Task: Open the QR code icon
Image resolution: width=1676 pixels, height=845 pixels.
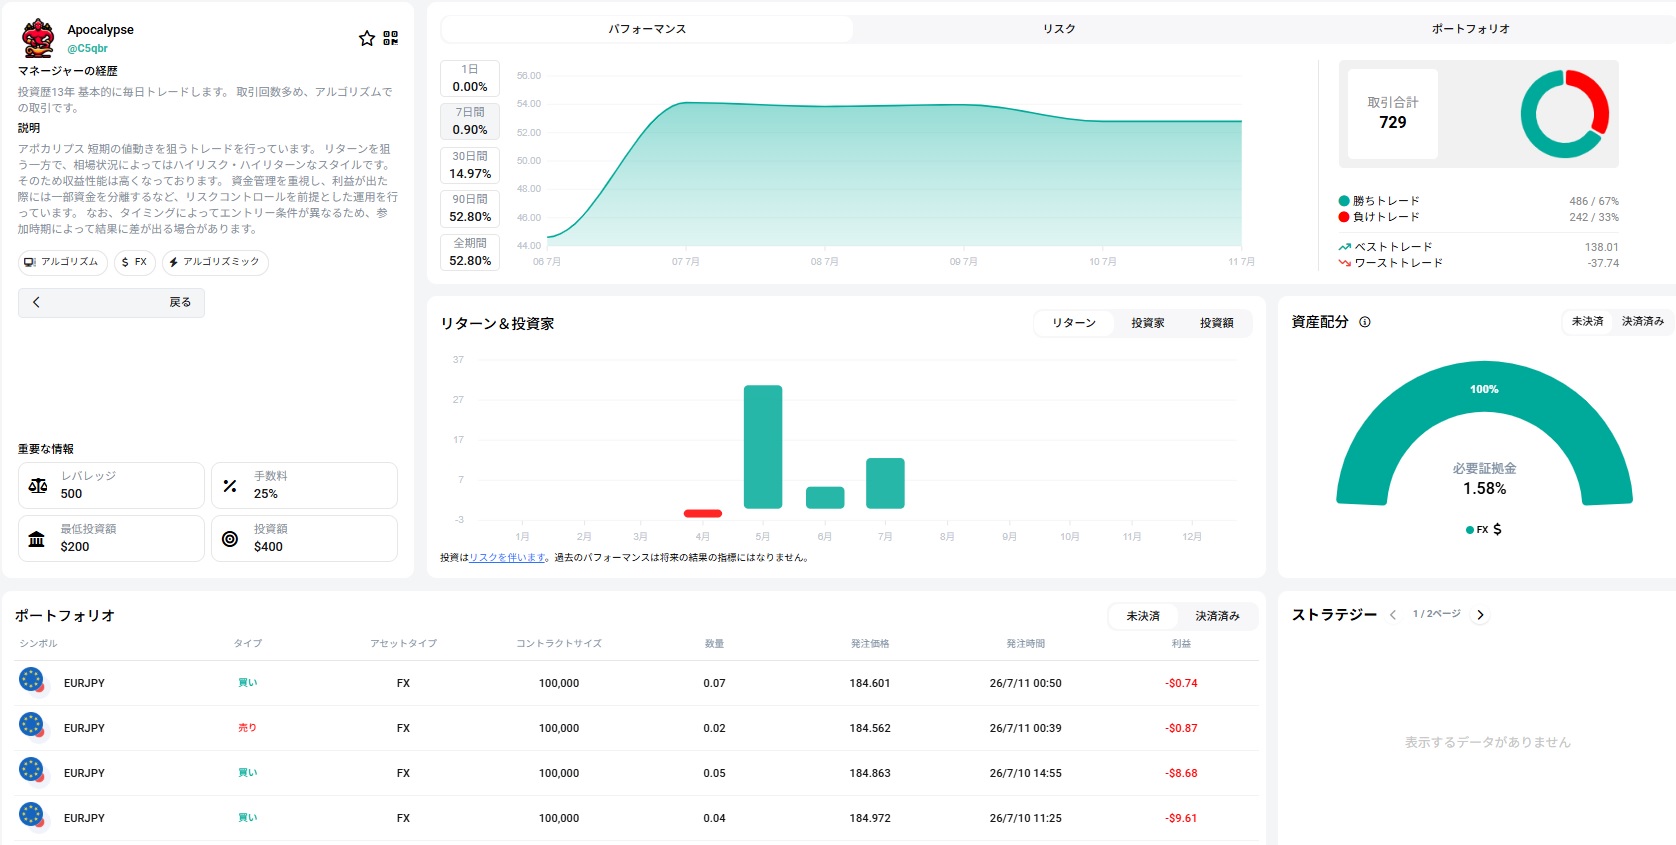Action: [391, 38]
